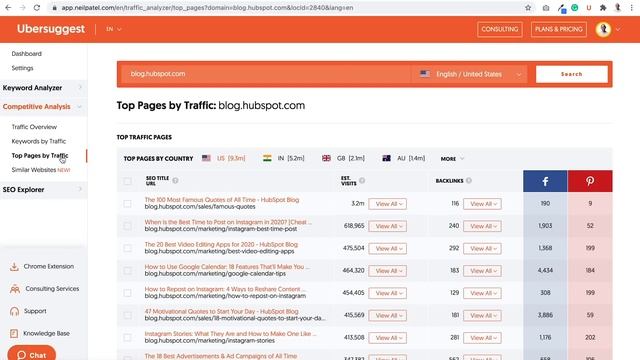Open The 100 Most Famous Quotes link

222,200
